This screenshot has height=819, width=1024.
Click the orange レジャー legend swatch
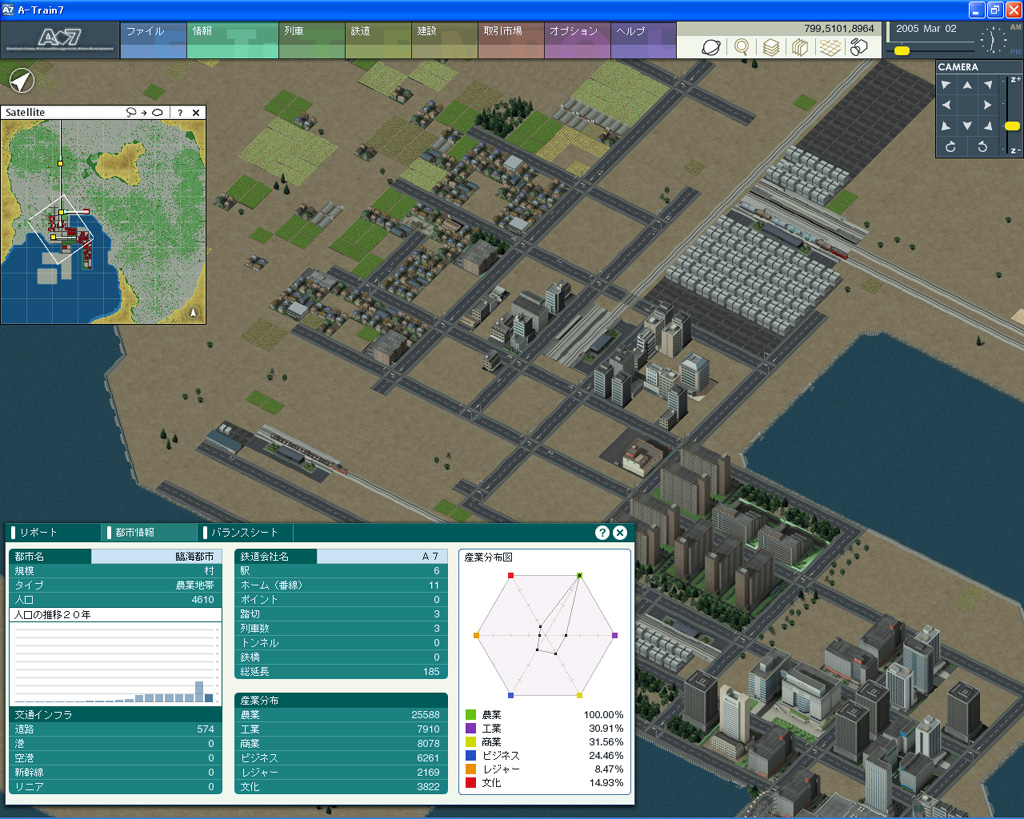[x=471, y=769]
